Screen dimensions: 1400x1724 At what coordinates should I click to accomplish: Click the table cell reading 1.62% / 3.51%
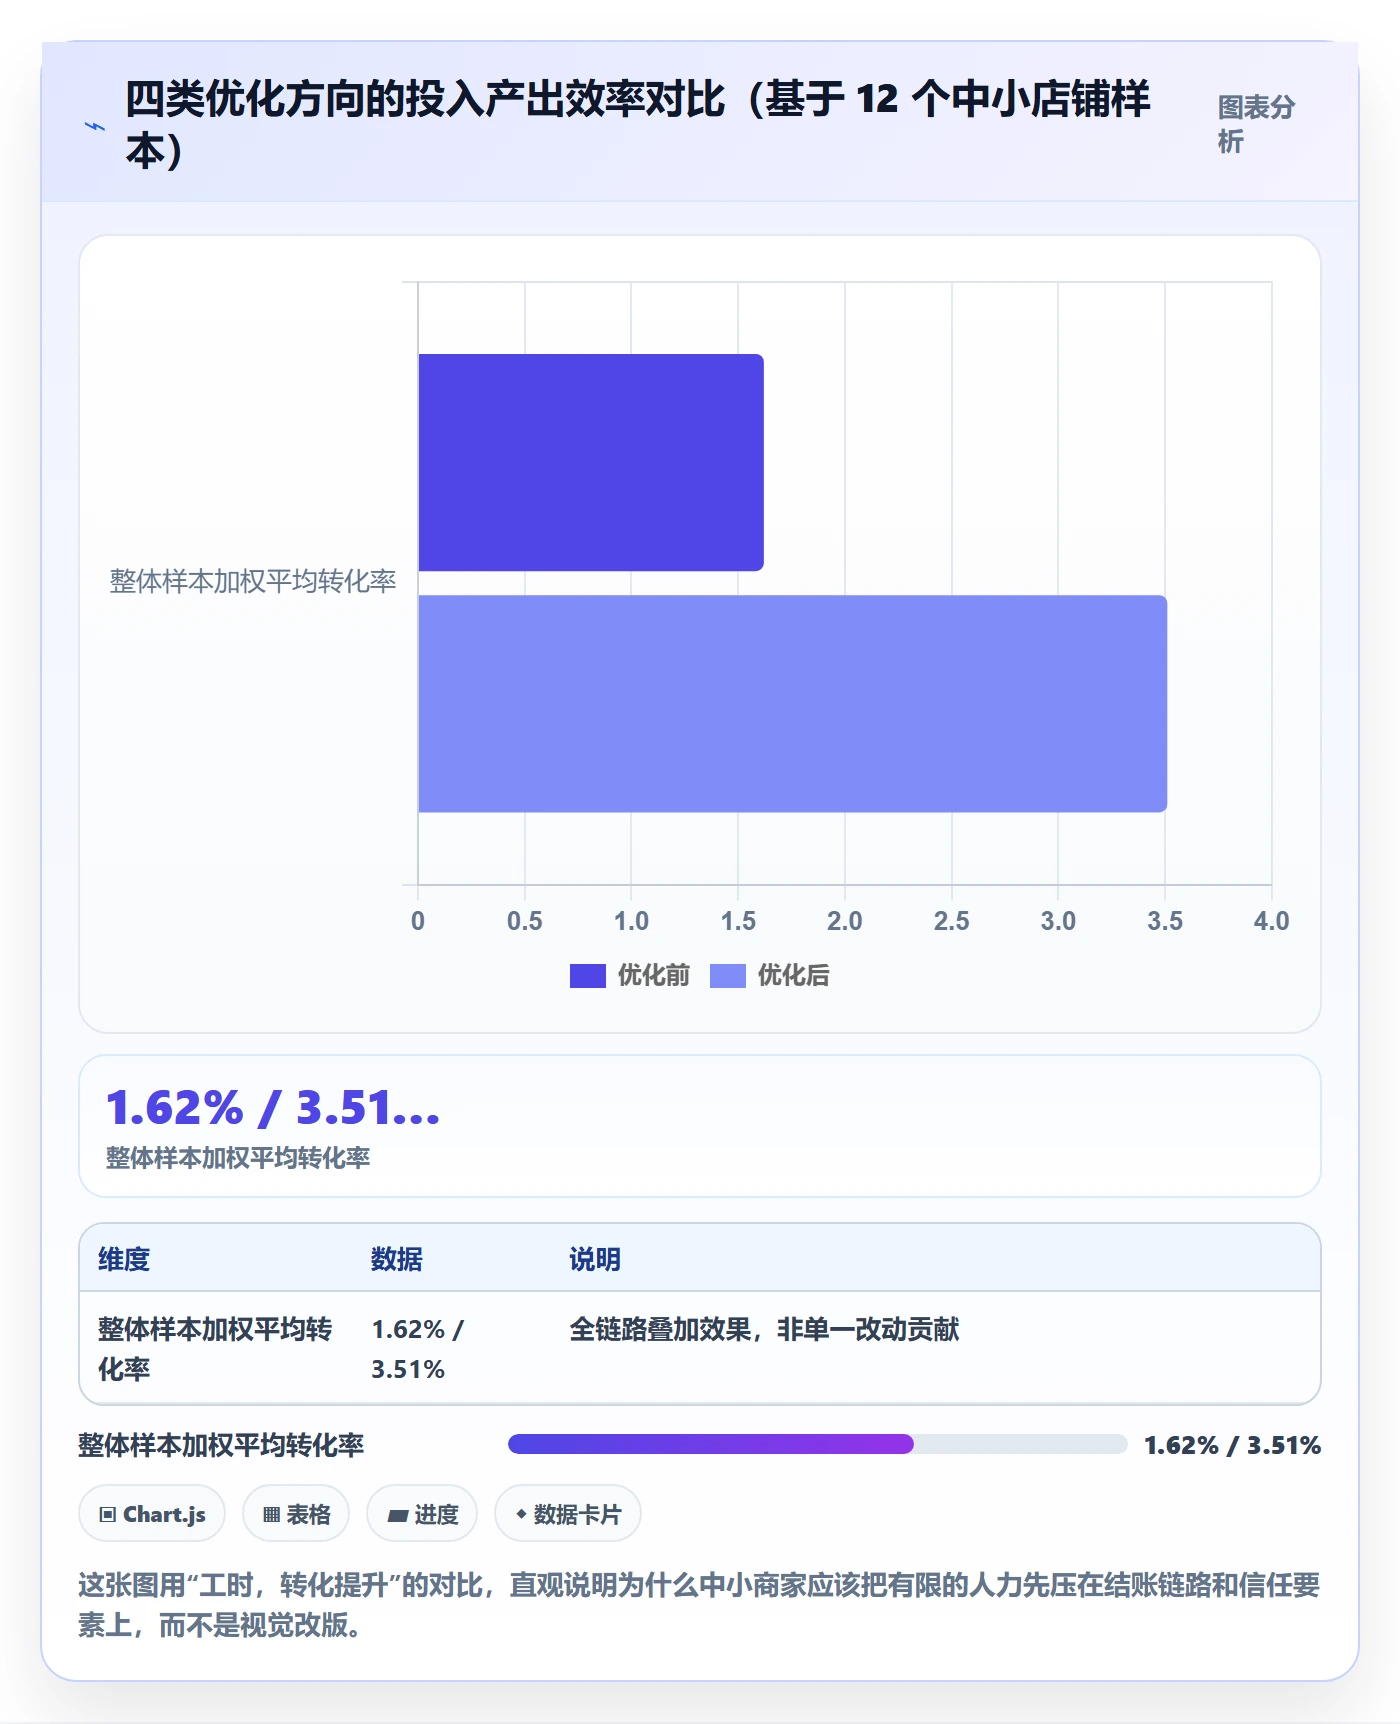(x=418, y=1349)
